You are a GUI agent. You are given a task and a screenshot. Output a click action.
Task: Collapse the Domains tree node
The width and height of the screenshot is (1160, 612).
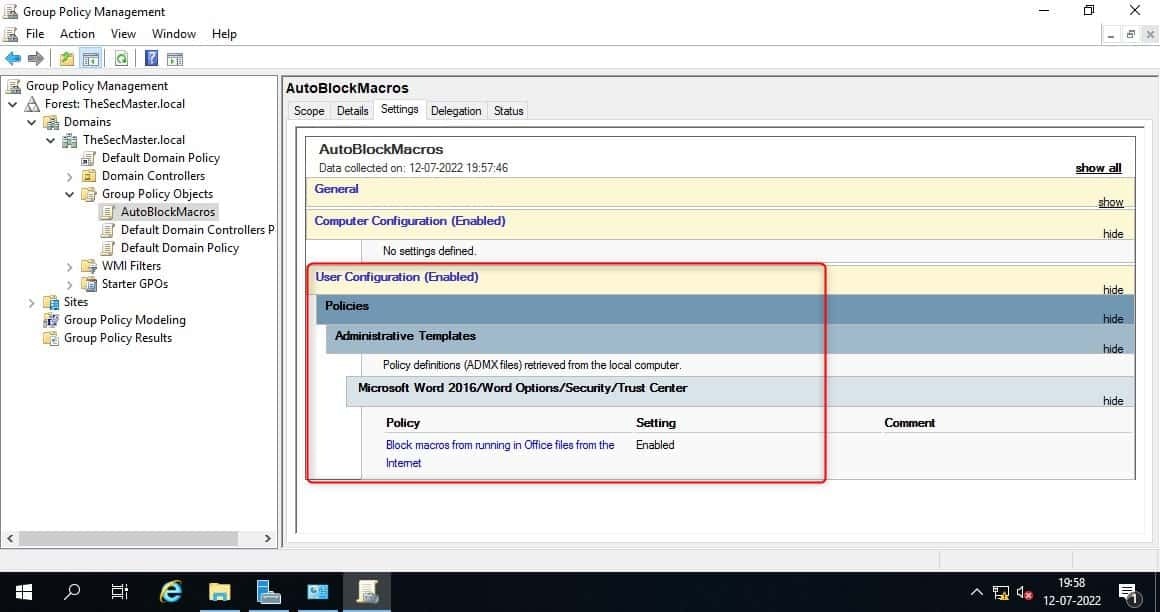[32, 122]
